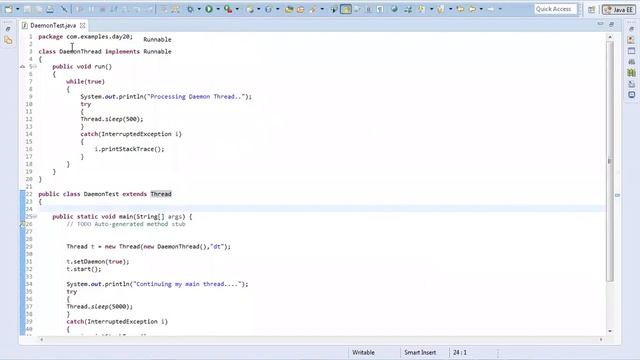This screenshot has height=360, width=640.
Task: Click the binoculars-like icon in right trim
Action: pos(631,62)
